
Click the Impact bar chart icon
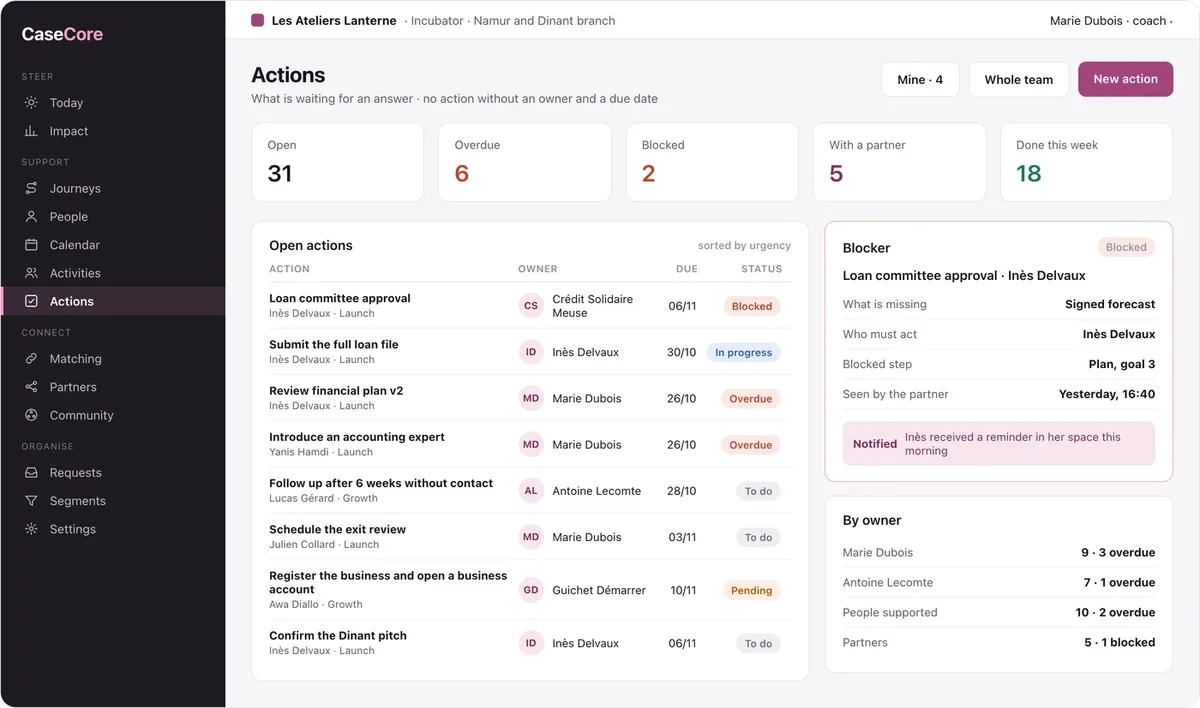pos(31,131)
